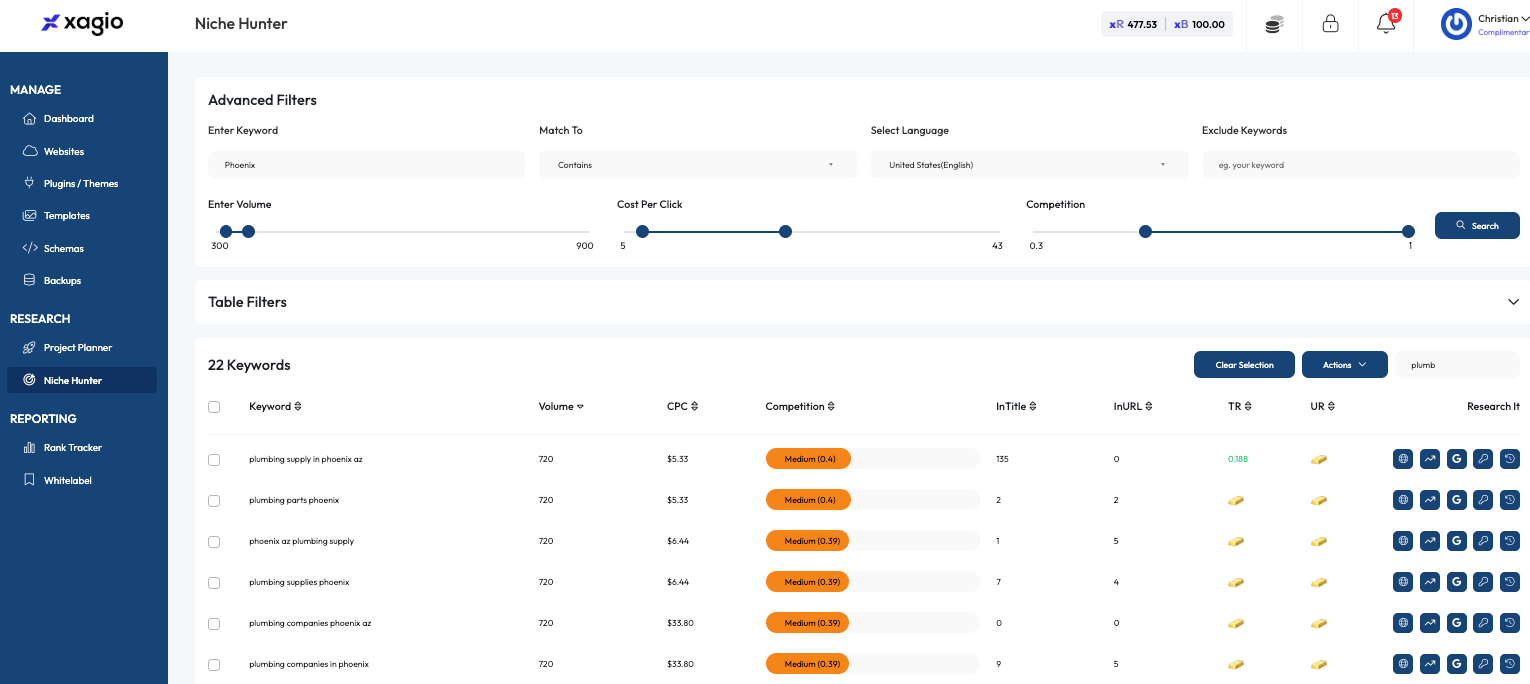Focus the Exclude Keywords input field
This screenshot has height=684, width=1530.
1360,165
